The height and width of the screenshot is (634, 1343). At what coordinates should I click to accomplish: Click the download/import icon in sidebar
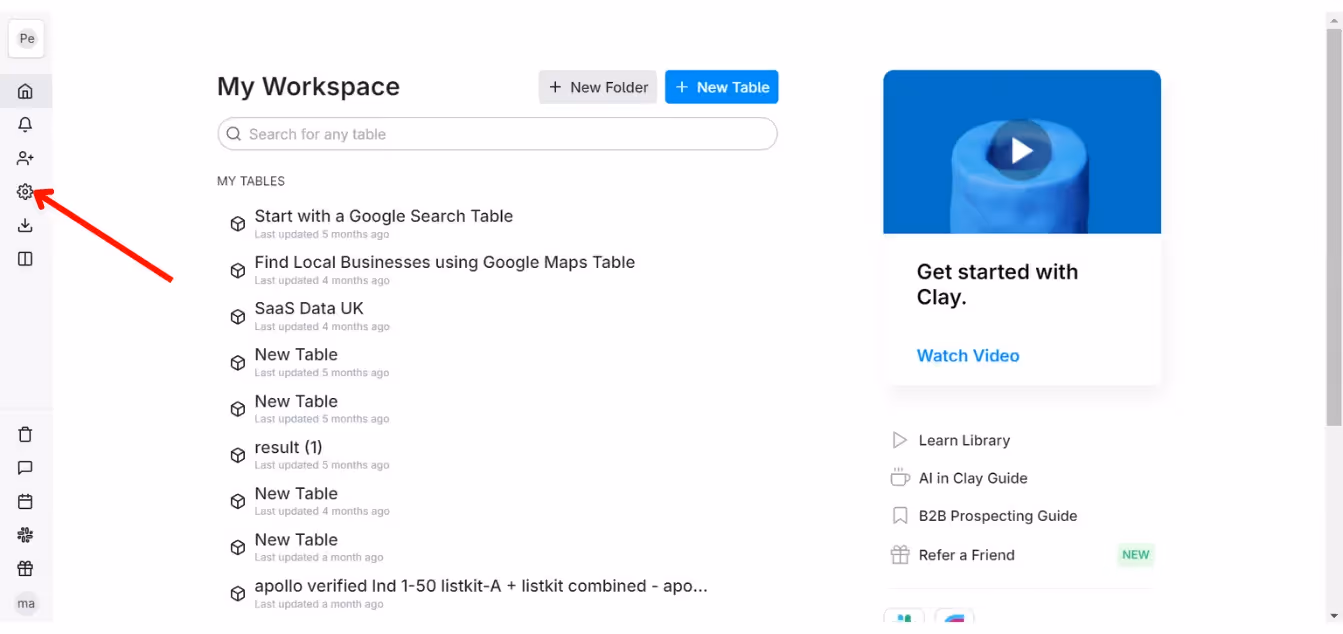click(x=25, y=226)
